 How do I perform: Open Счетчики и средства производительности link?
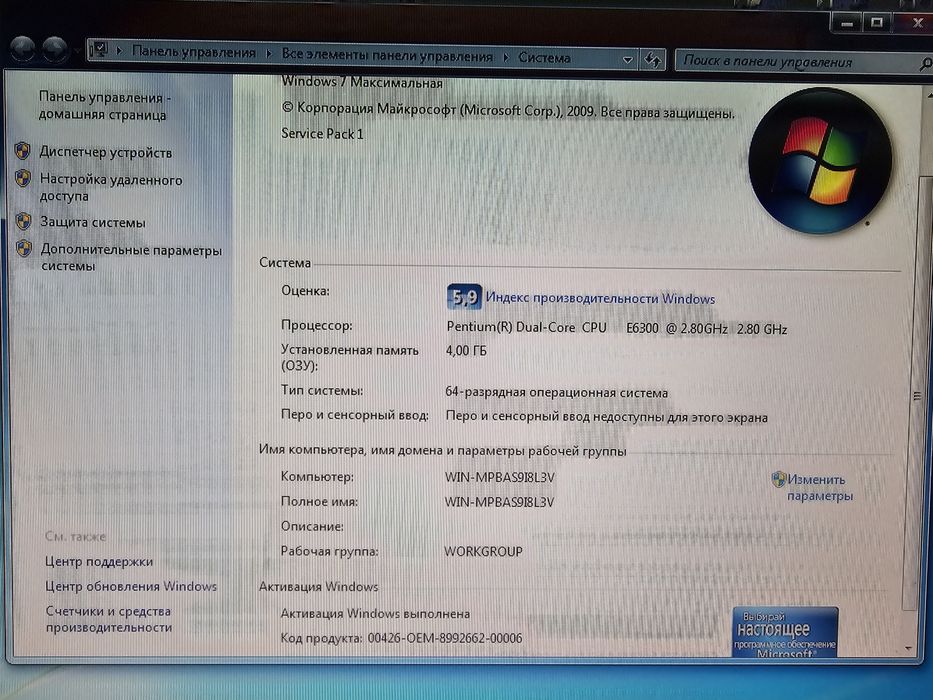point(109,618)
